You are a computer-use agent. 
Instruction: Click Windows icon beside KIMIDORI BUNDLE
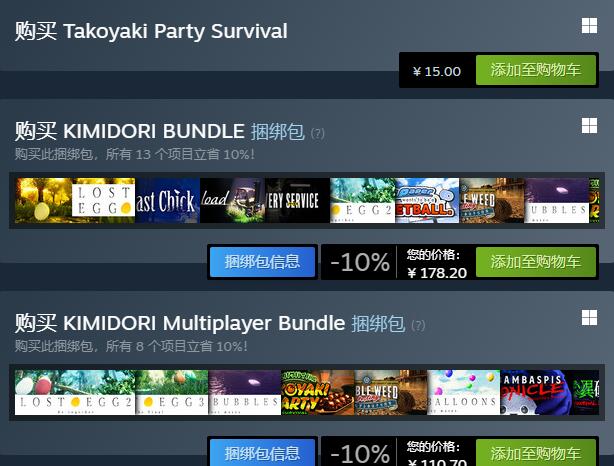tap(589, 126)
